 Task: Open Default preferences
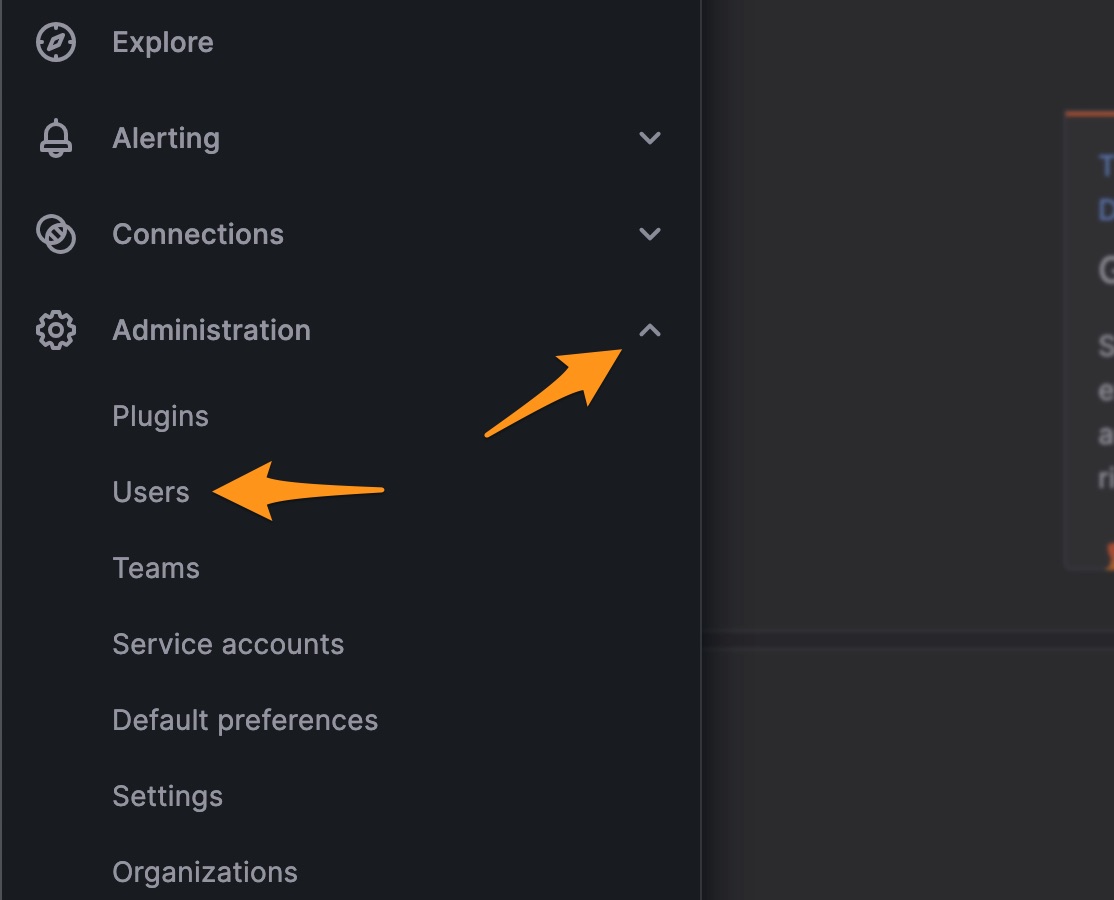(x=245, y=720)
